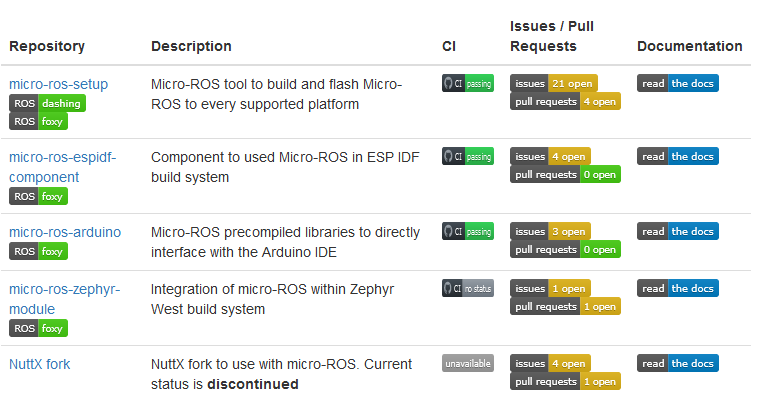
Task: Click the CI no status badge for micro-ros-zephyr-module
Action: [x=468, y=288]
